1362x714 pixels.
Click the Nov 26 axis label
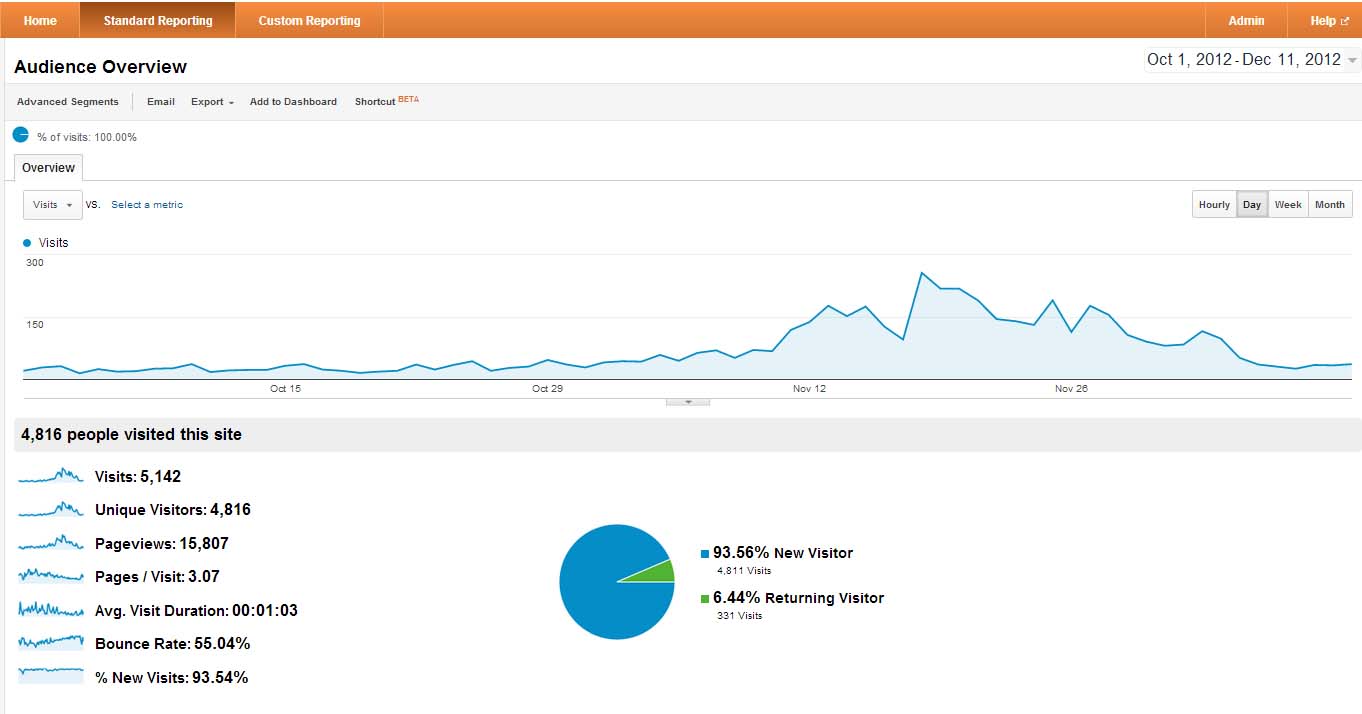(1071, 388)
